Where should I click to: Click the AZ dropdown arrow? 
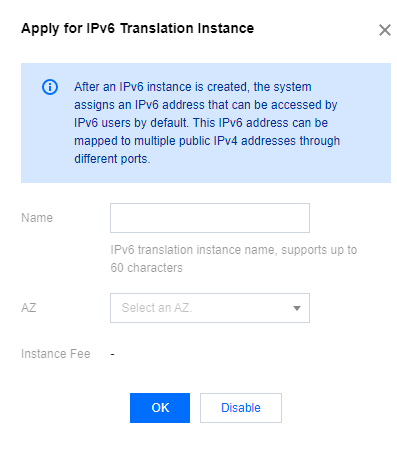pos(297,308)
